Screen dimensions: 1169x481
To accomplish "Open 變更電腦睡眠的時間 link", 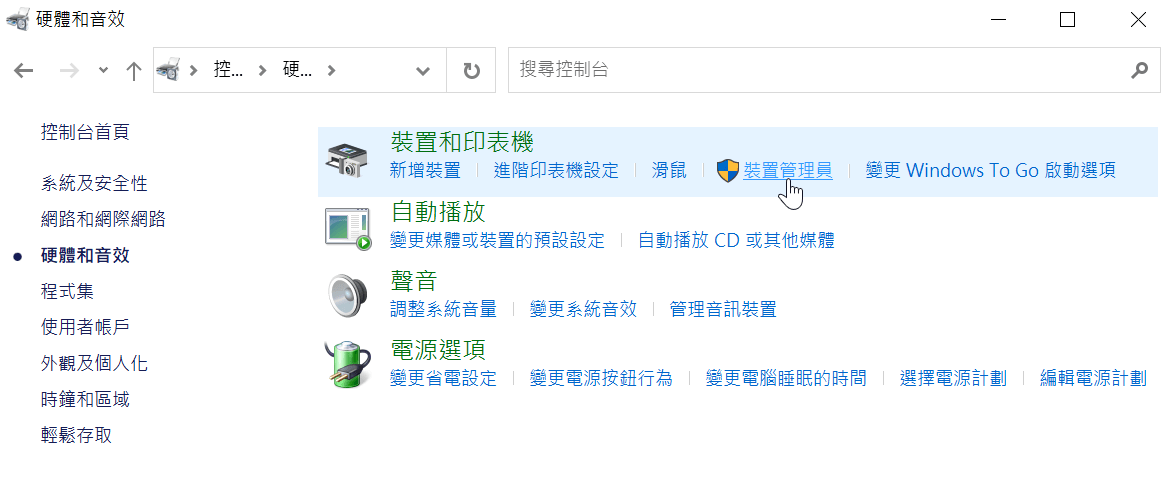I will (x=786, y=378).
